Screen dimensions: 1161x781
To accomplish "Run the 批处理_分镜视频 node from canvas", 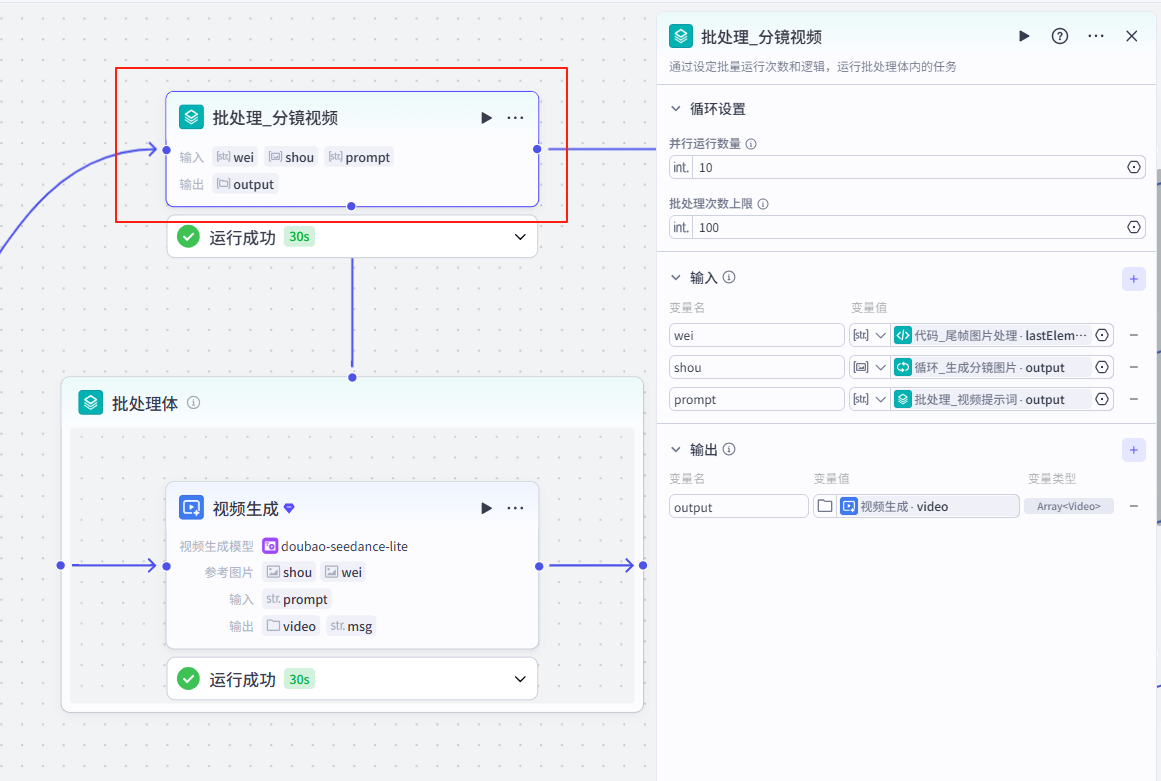I will [486, 118].
